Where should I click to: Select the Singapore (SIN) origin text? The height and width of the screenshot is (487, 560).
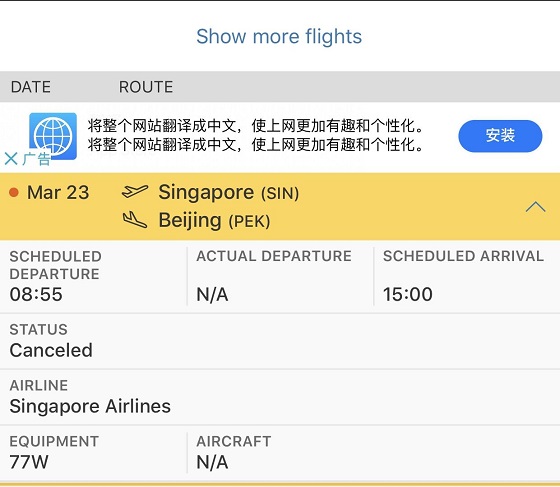click(x=229, y=192)
